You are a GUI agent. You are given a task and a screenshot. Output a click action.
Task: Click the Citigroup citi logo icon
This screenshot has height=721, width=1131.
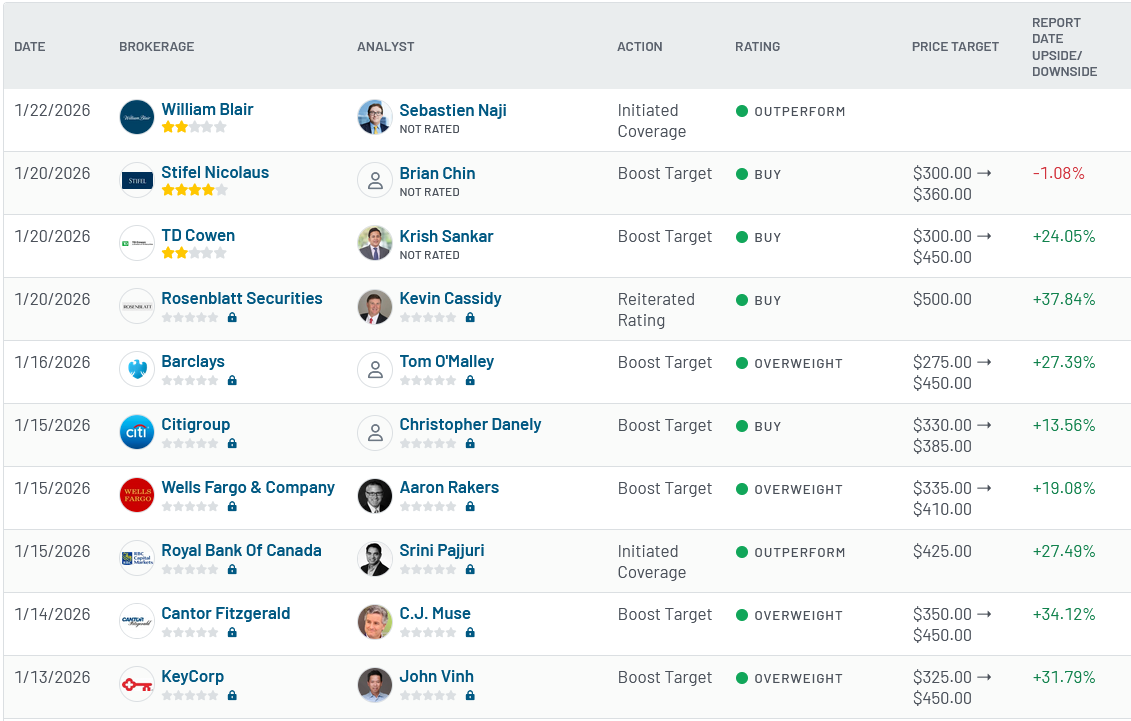tap(136, 432)
